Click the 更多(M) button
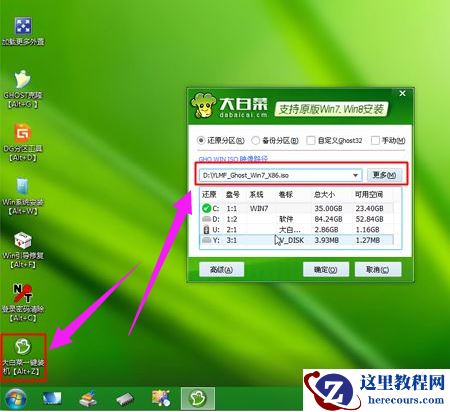 (384, 175)
